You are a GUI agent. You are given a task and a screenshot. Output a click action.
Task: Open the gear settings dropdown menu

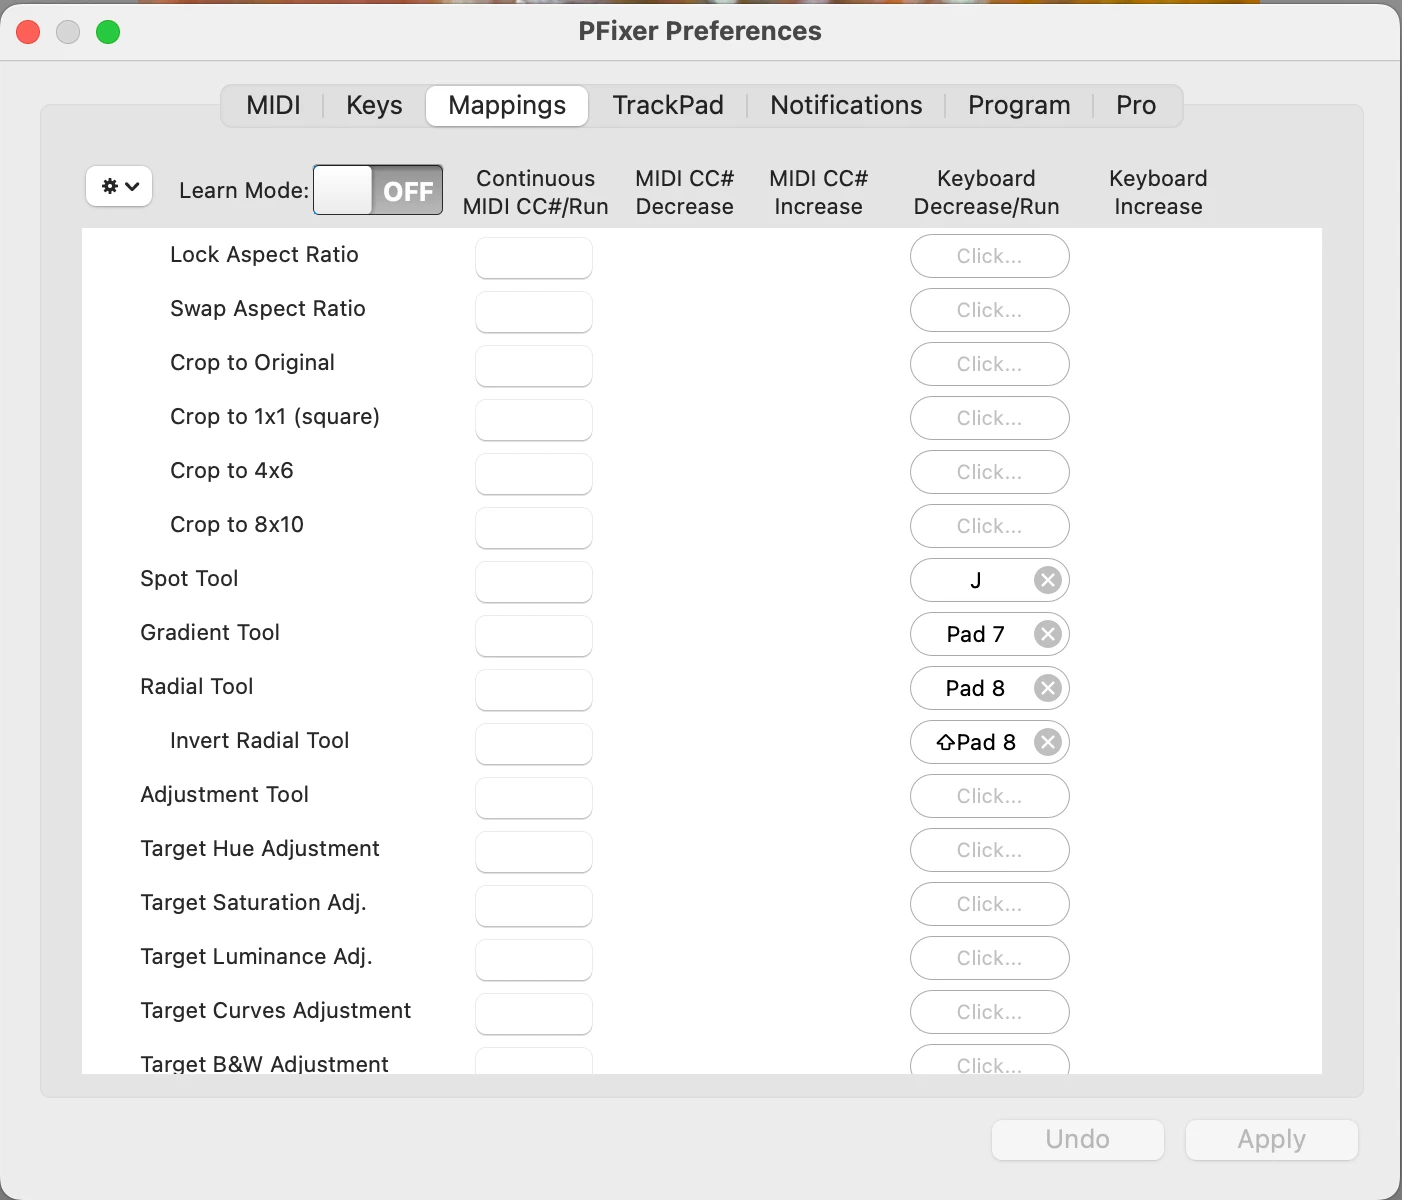click(119, 186)
